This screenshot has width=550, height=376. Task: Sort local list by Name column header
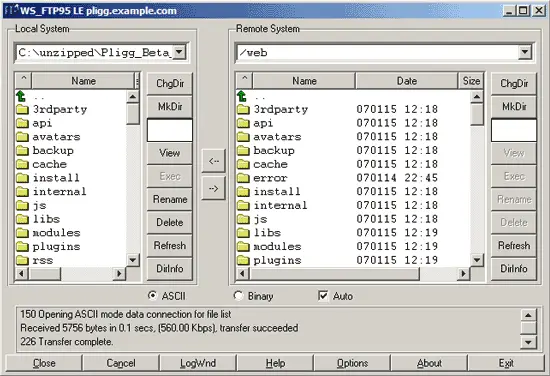(83, 81)
